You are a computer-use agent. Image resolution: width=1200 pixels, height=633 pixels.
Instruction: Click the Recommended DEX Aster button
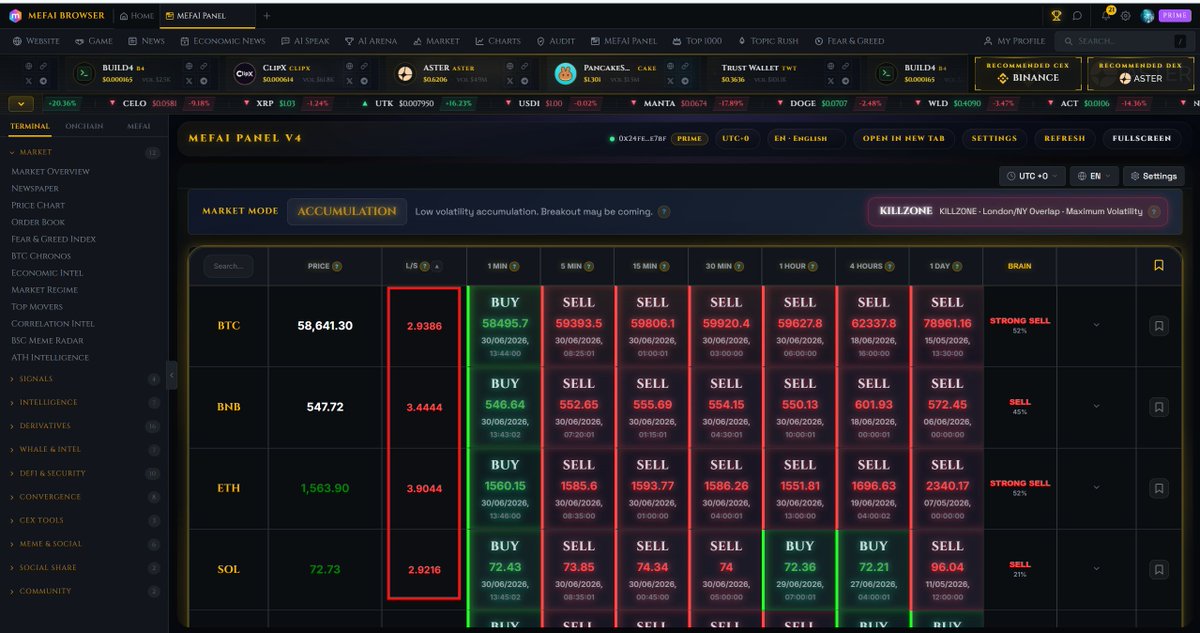pos(1140,73)
